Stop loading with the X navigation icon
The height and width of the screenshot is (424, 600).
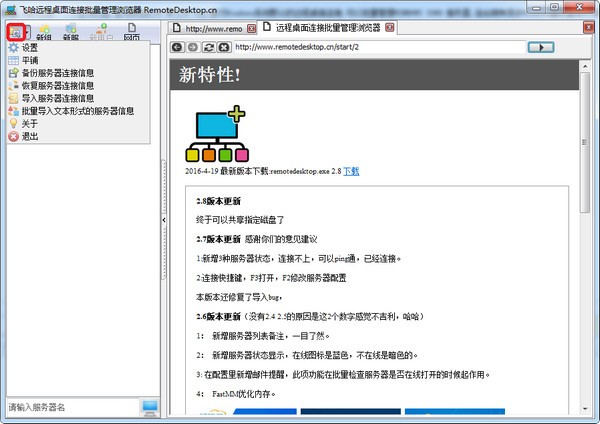[x=224, y=47]
